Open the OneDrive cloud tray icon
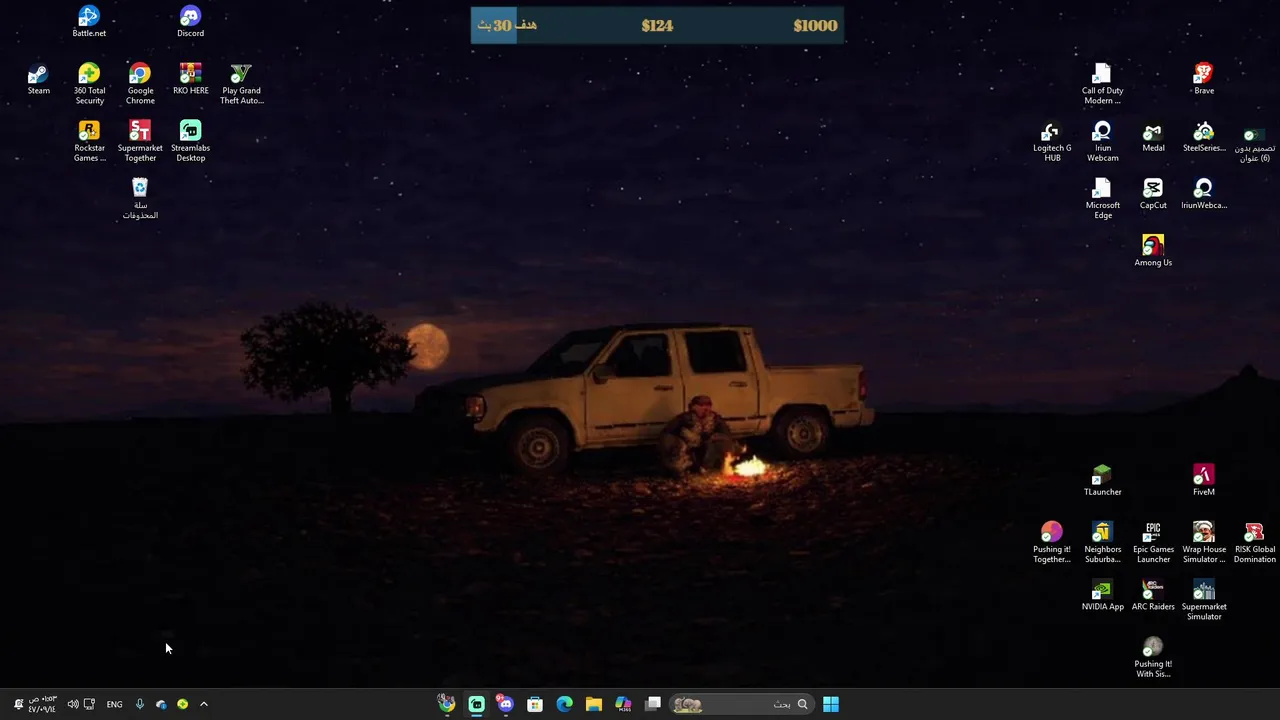Image resolution: width=1280 pixels, height=720 pixels. pos(161,704)
